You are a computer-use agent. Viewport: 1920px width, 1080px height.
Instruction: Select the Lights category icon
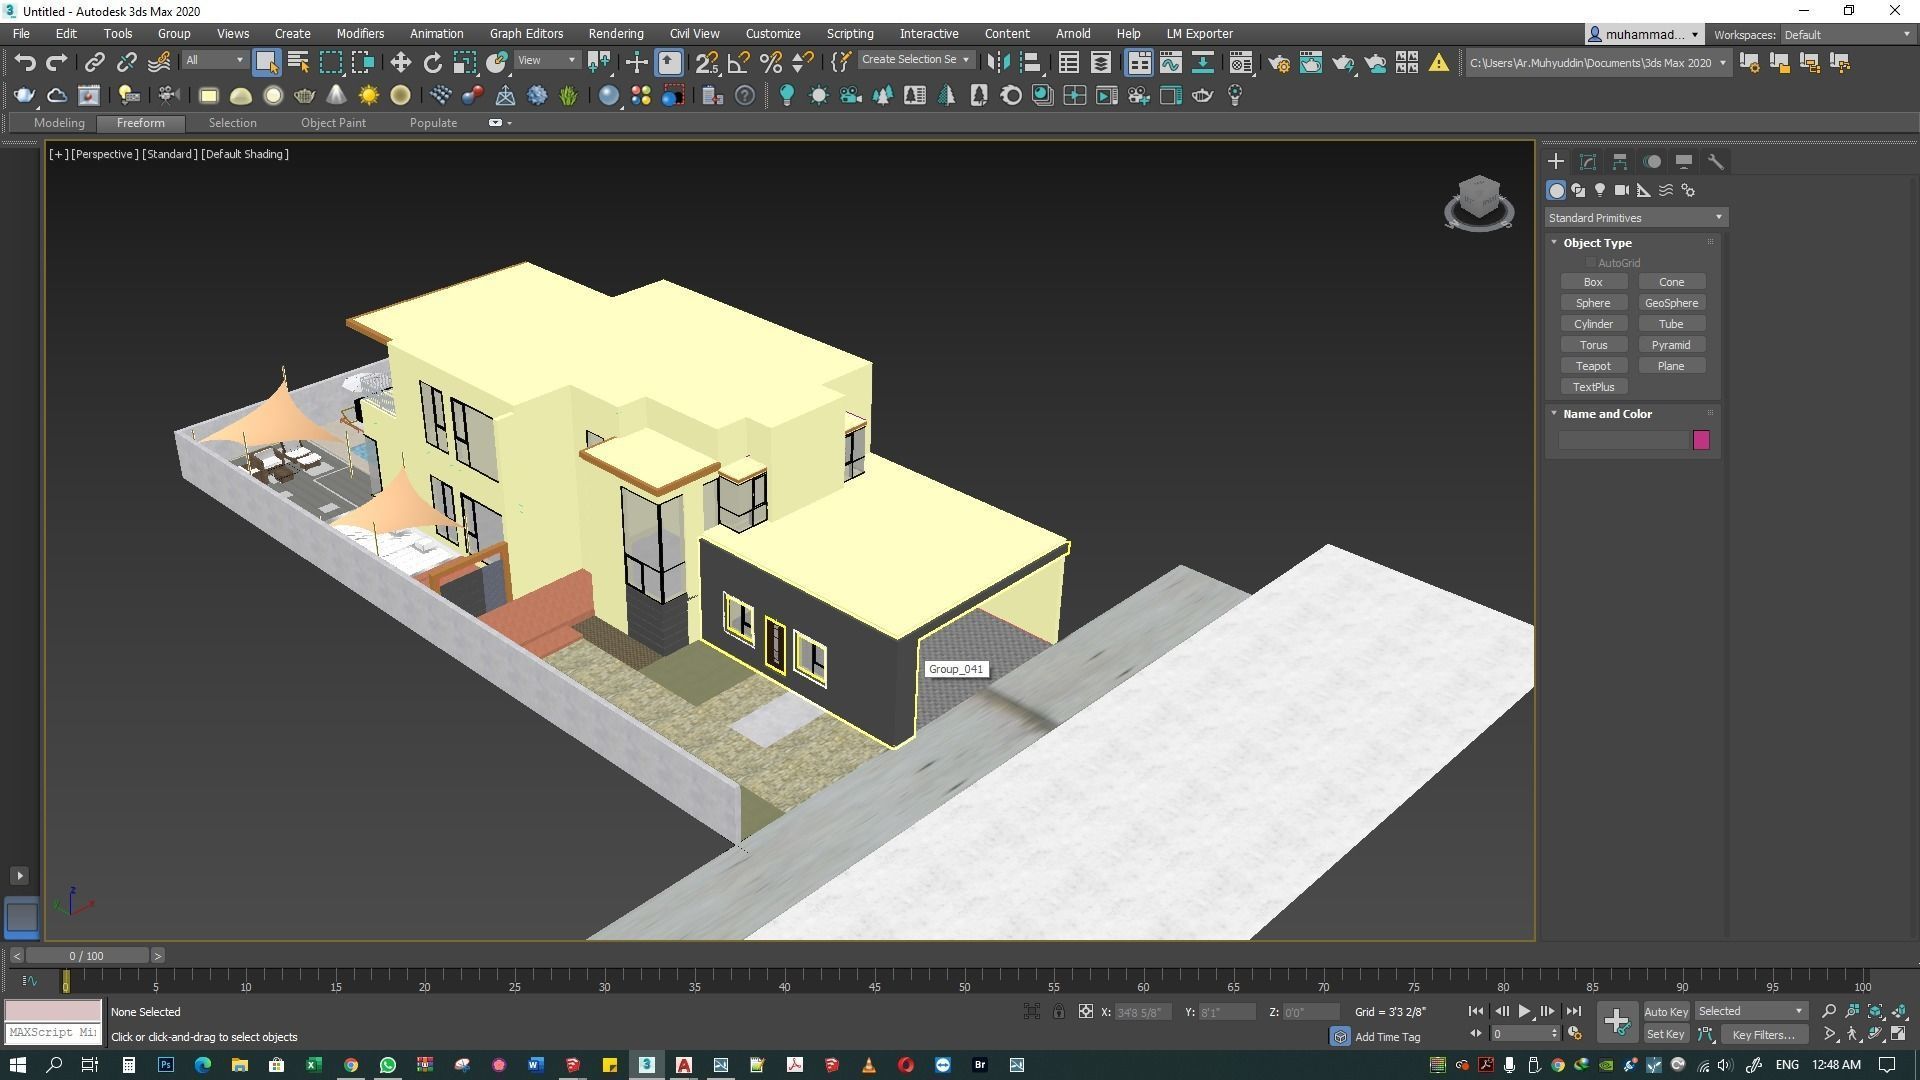pyautogui.click(x=1600, y=190)
